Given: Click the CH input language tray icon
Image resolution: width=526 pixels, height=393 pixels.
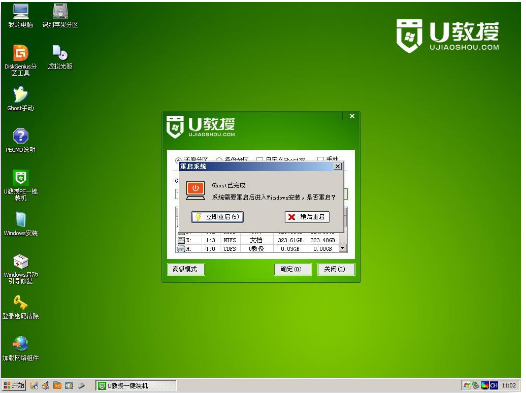Looking at the screenshot, I should [494, 386].
